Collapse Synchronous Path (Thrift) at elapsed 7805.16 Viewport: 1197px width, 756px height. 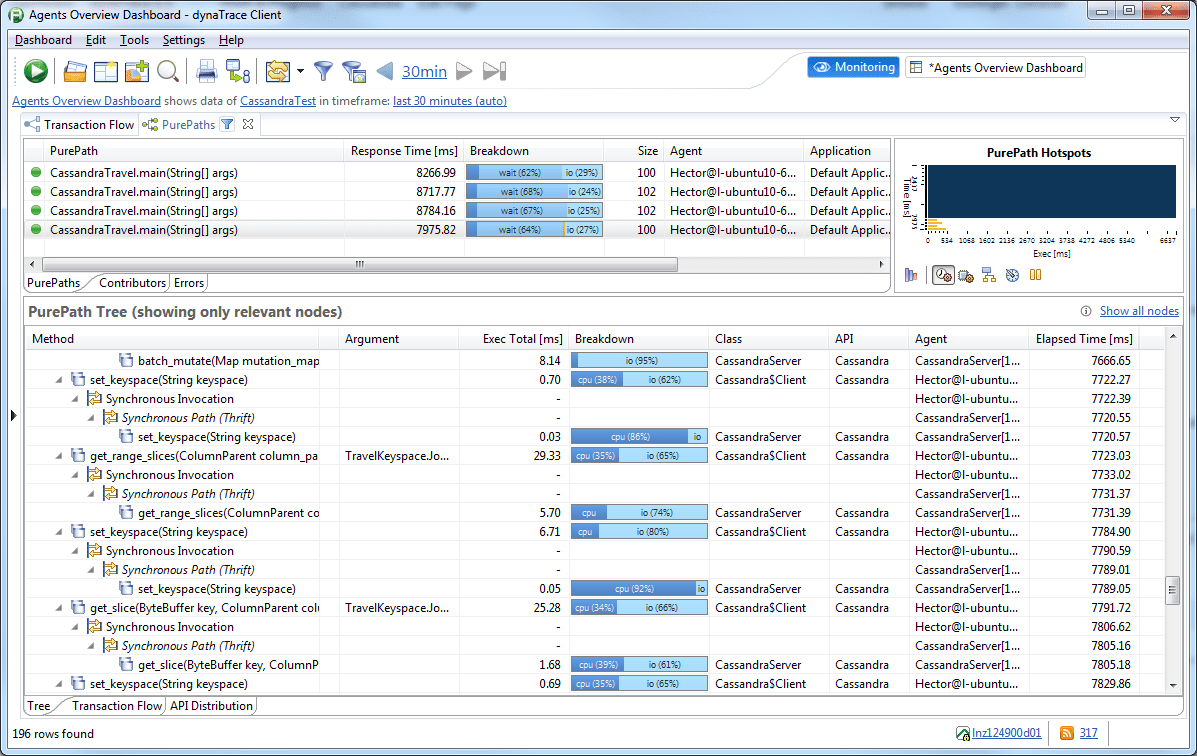91,646
